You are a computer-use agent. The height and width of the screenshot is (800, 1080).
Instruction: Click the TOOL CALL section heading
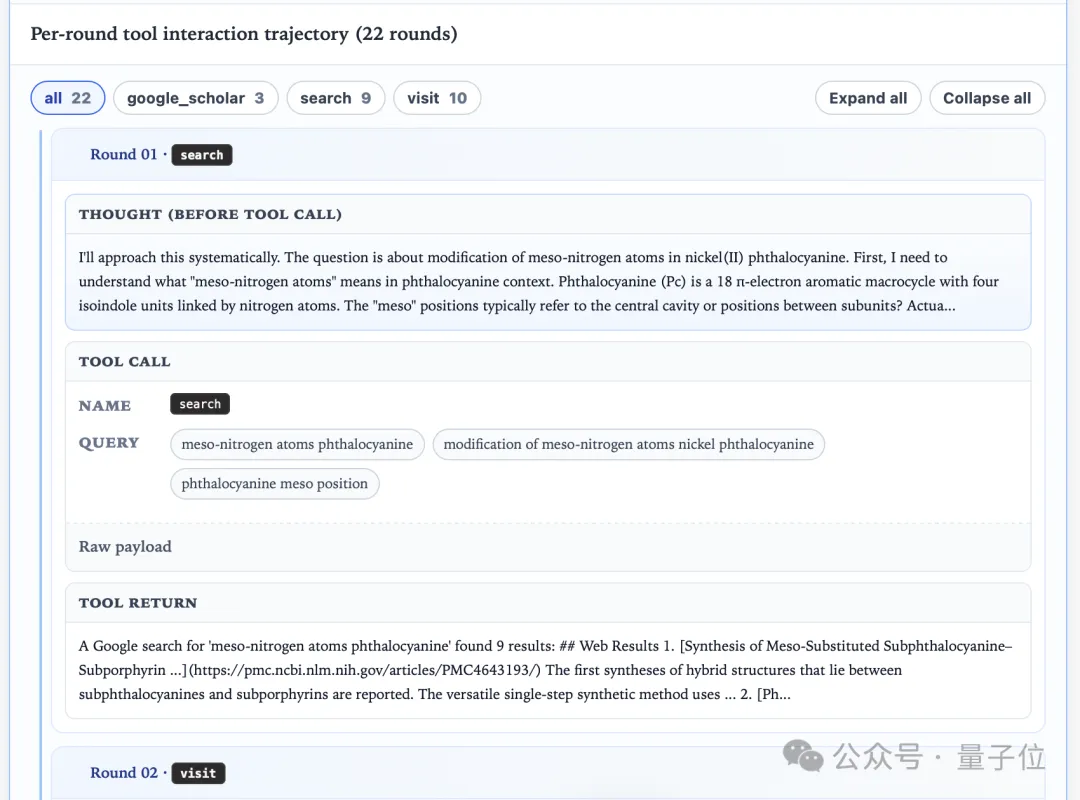point(125,361)
